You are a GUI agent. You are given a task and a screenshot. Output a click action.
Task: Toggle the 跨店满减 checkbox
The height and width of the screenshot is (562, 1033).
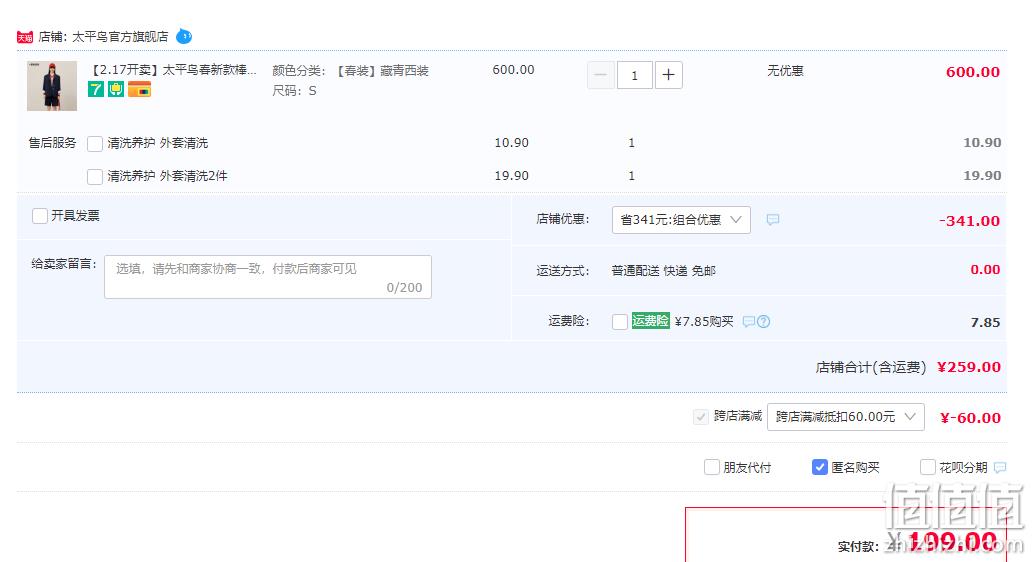click(701, 416)
